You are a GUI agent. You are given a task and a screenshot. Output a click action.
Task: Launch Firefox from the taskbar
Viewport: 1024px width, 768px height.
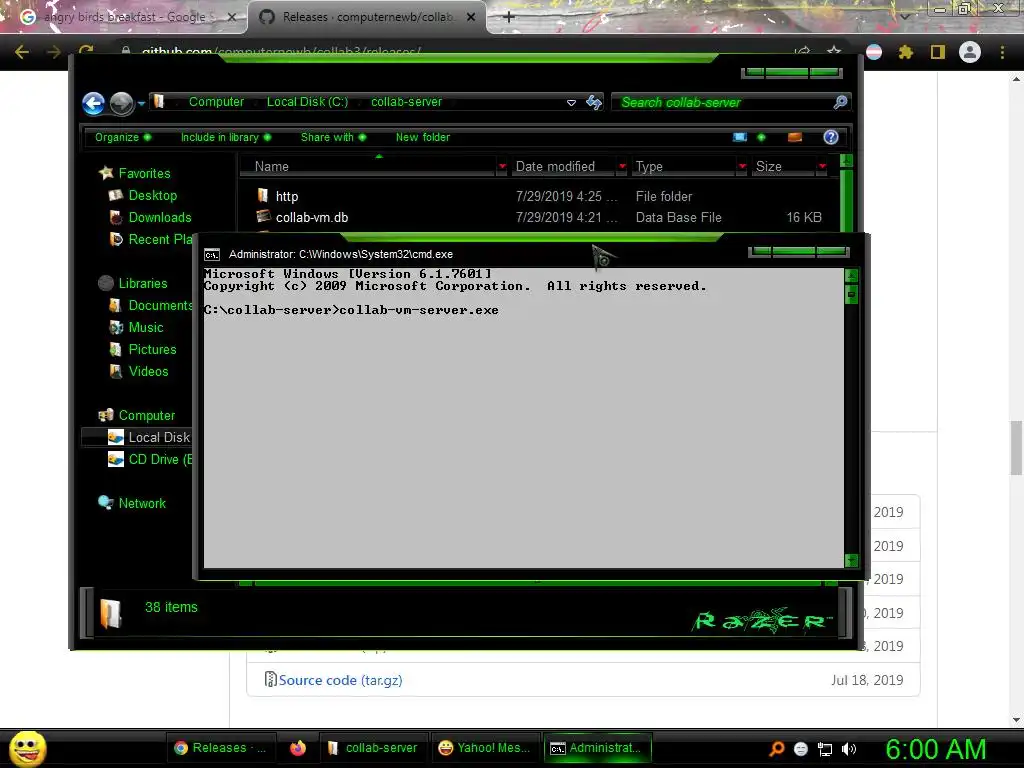click(x=298, y=748)
